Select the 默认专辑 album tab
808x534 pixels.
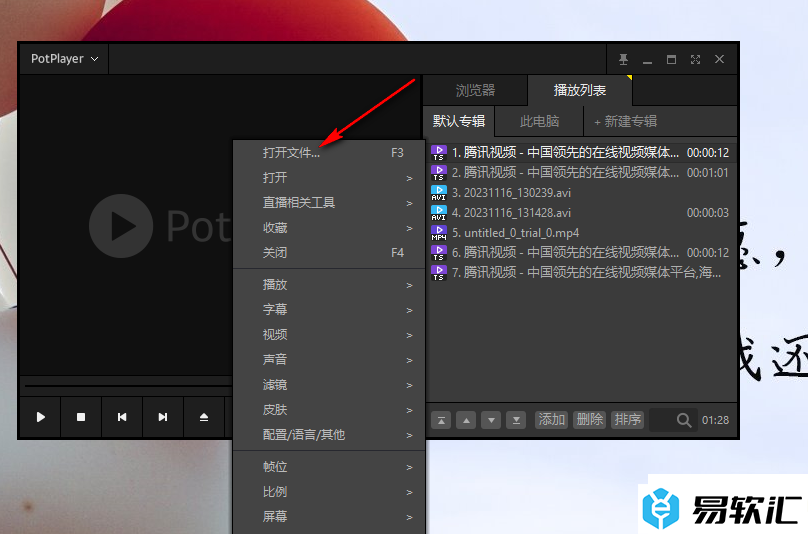pyautogui.click(x=459, y=121)
